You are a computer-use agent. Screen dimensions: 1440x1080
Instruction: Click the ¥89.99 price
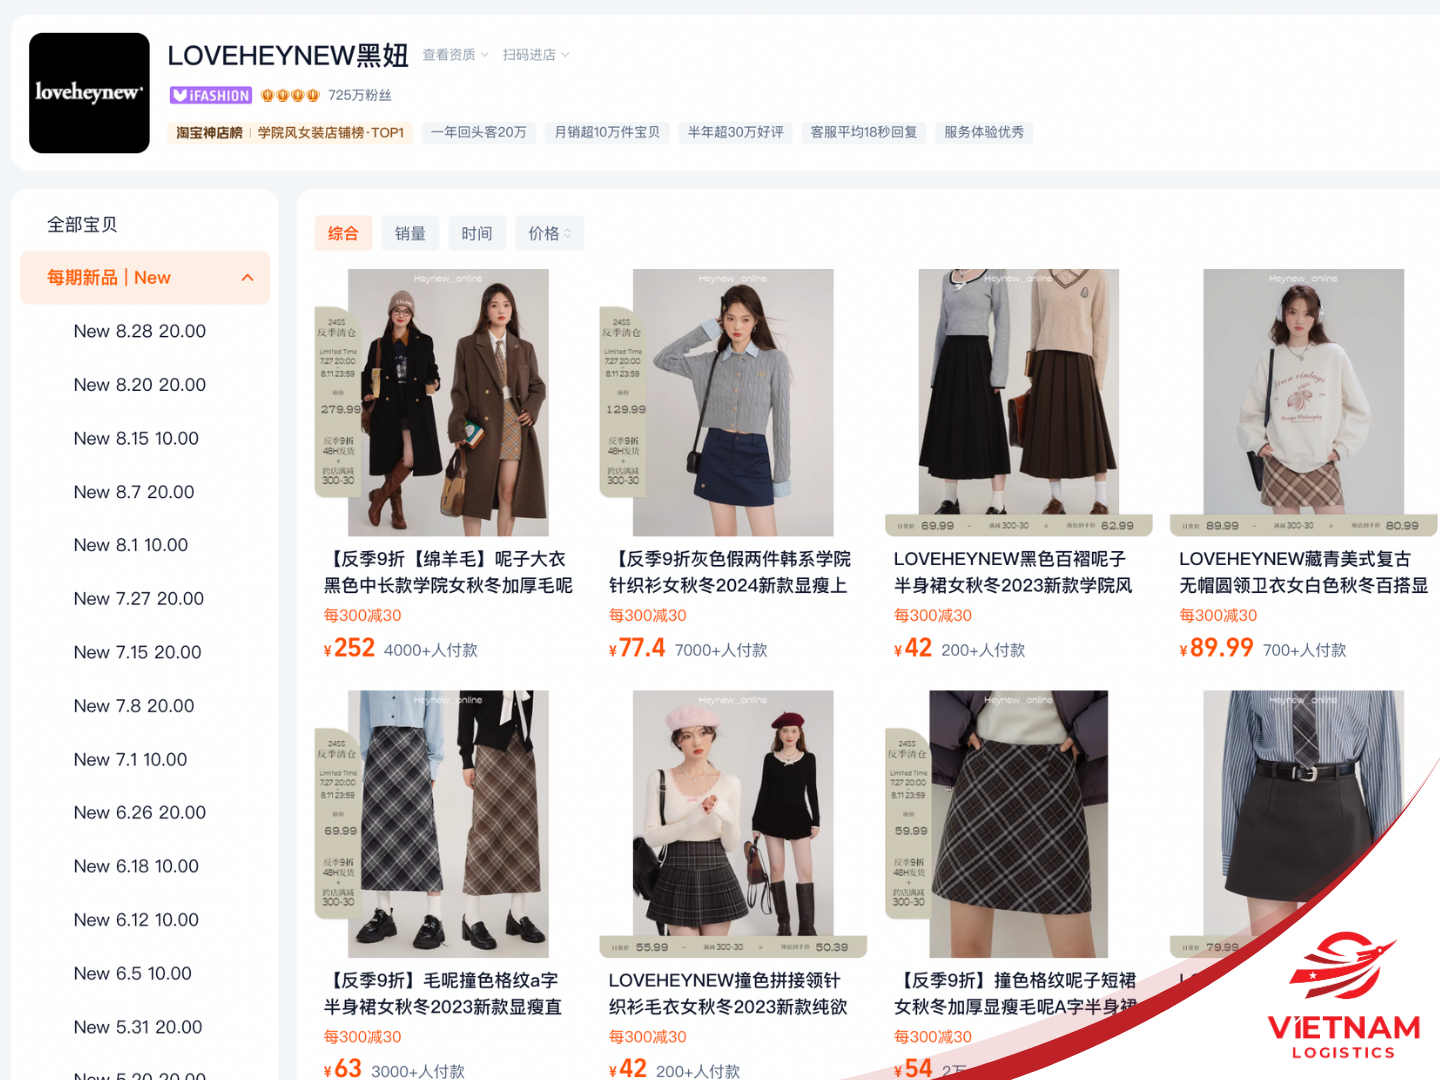click(x=1216, y=648)
